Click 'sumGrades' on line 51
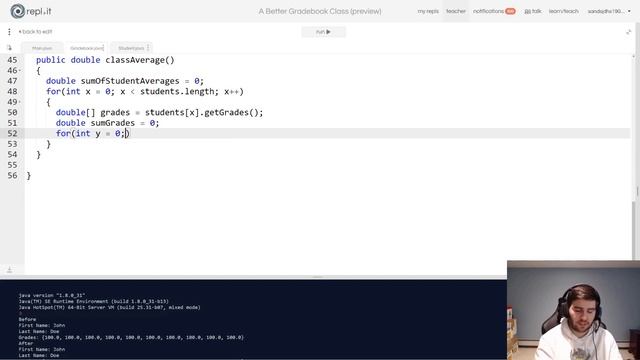640x360 pixels. click(112, 123)
